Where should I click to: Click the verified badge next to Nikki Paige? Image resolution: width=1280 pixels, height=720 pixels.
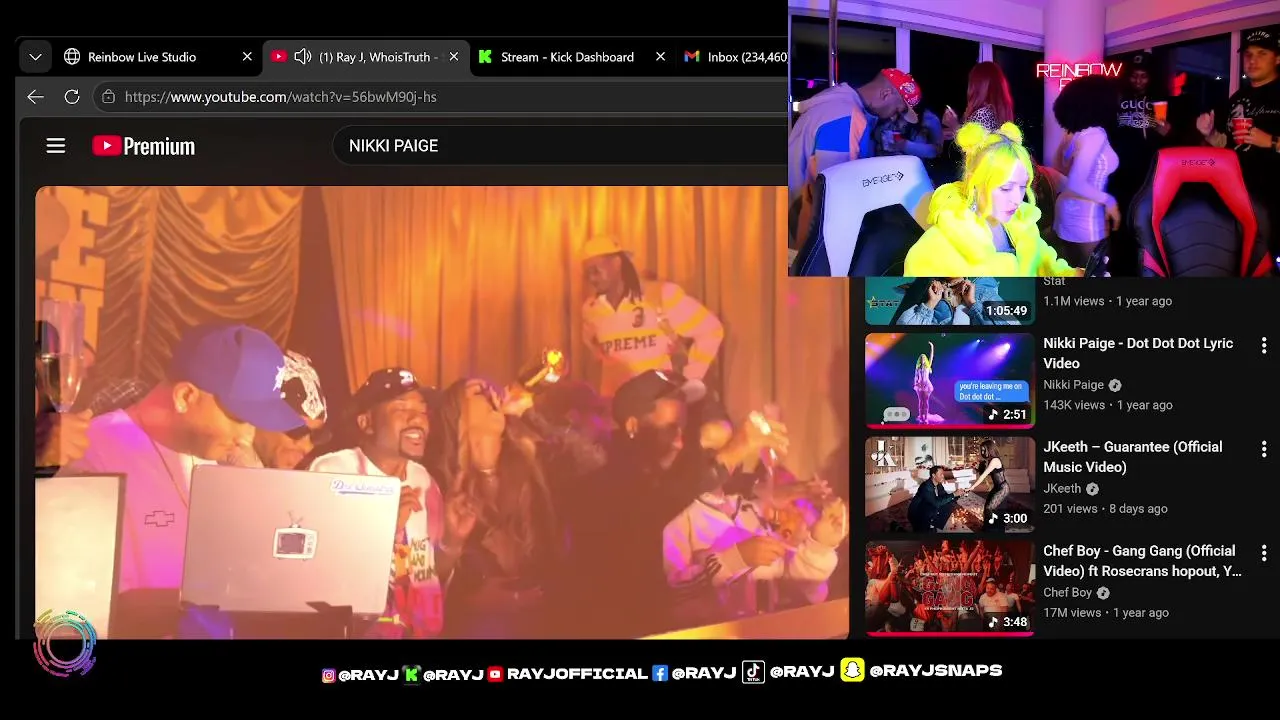(1115, 385)
